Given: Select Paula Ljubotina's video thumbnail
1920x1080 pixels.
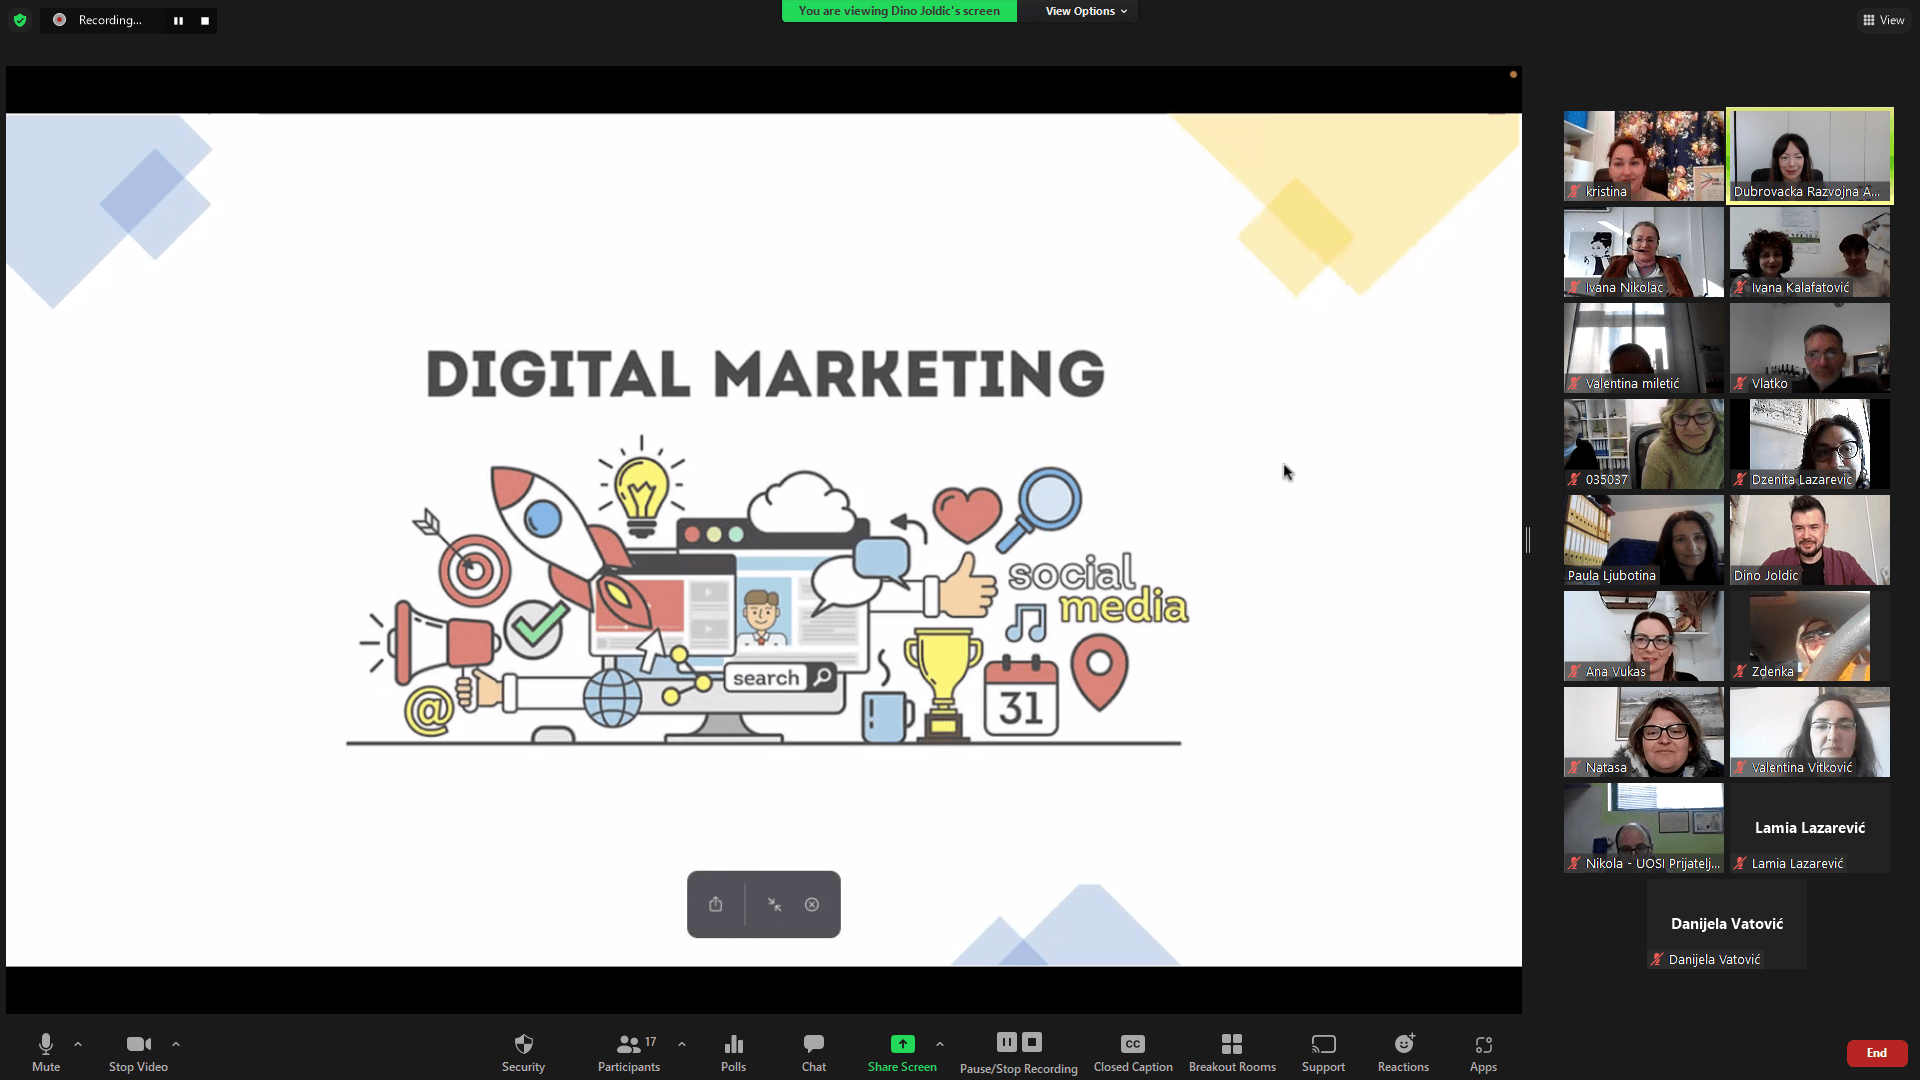Looking at the screenshot, I should [1644, 539].
